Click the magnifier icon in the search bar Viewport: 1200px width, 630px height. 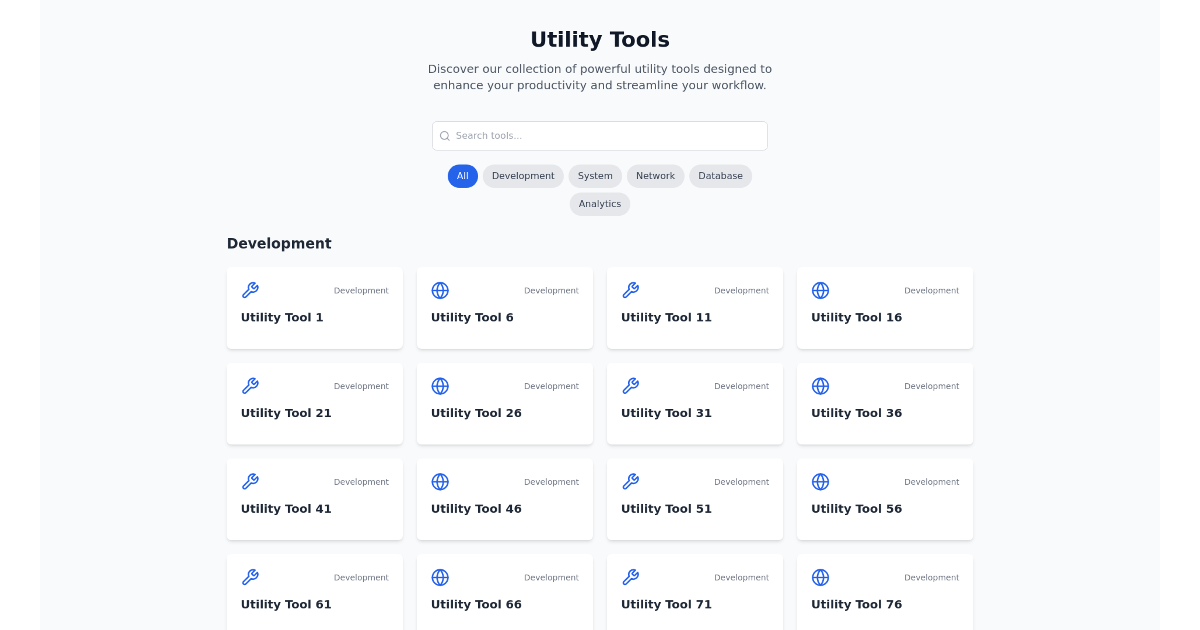(445, 135)
